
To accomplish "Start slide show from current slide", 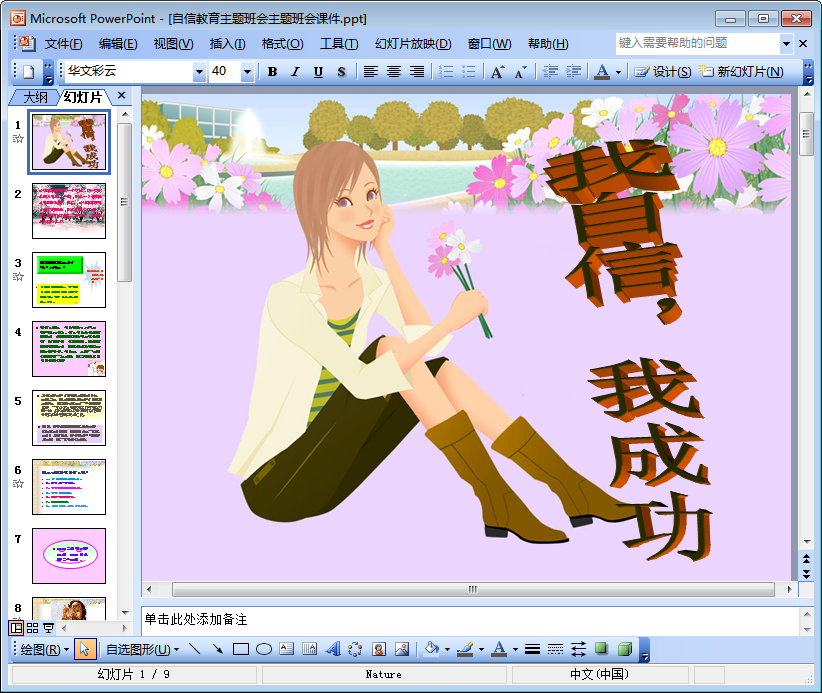I will coord(48,627).
